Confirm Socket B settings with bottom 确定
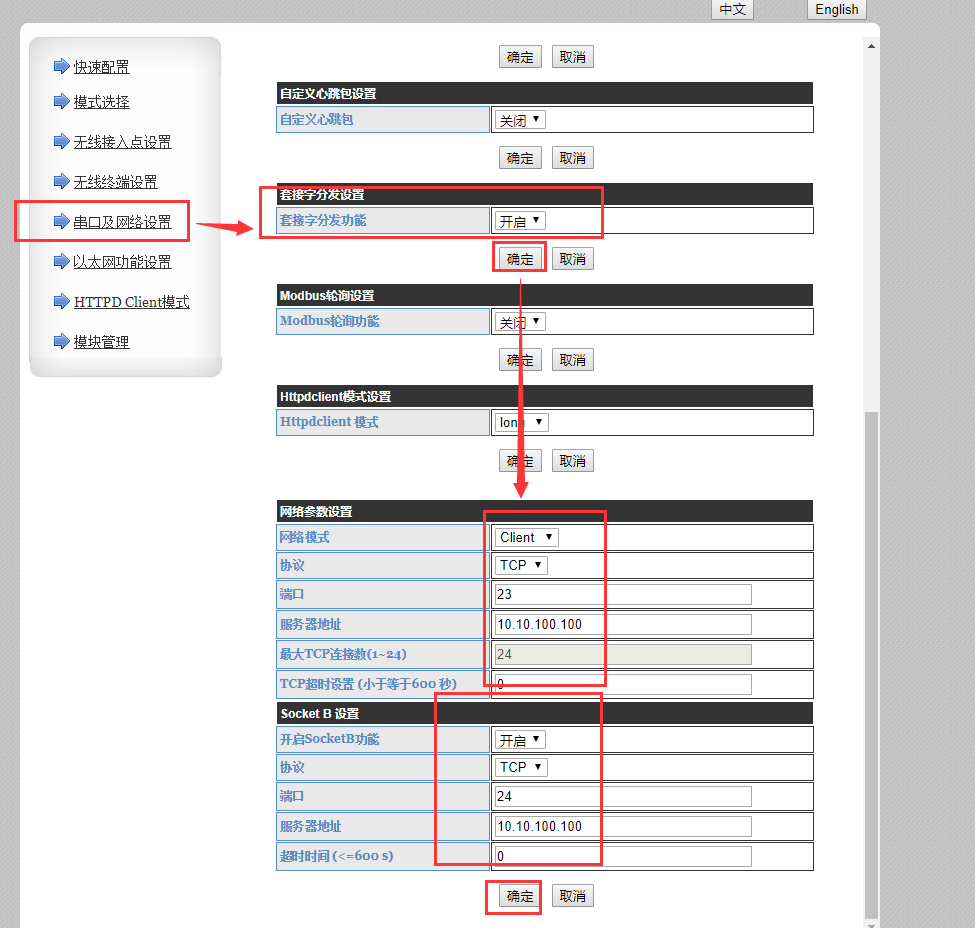 click(520, 896)
